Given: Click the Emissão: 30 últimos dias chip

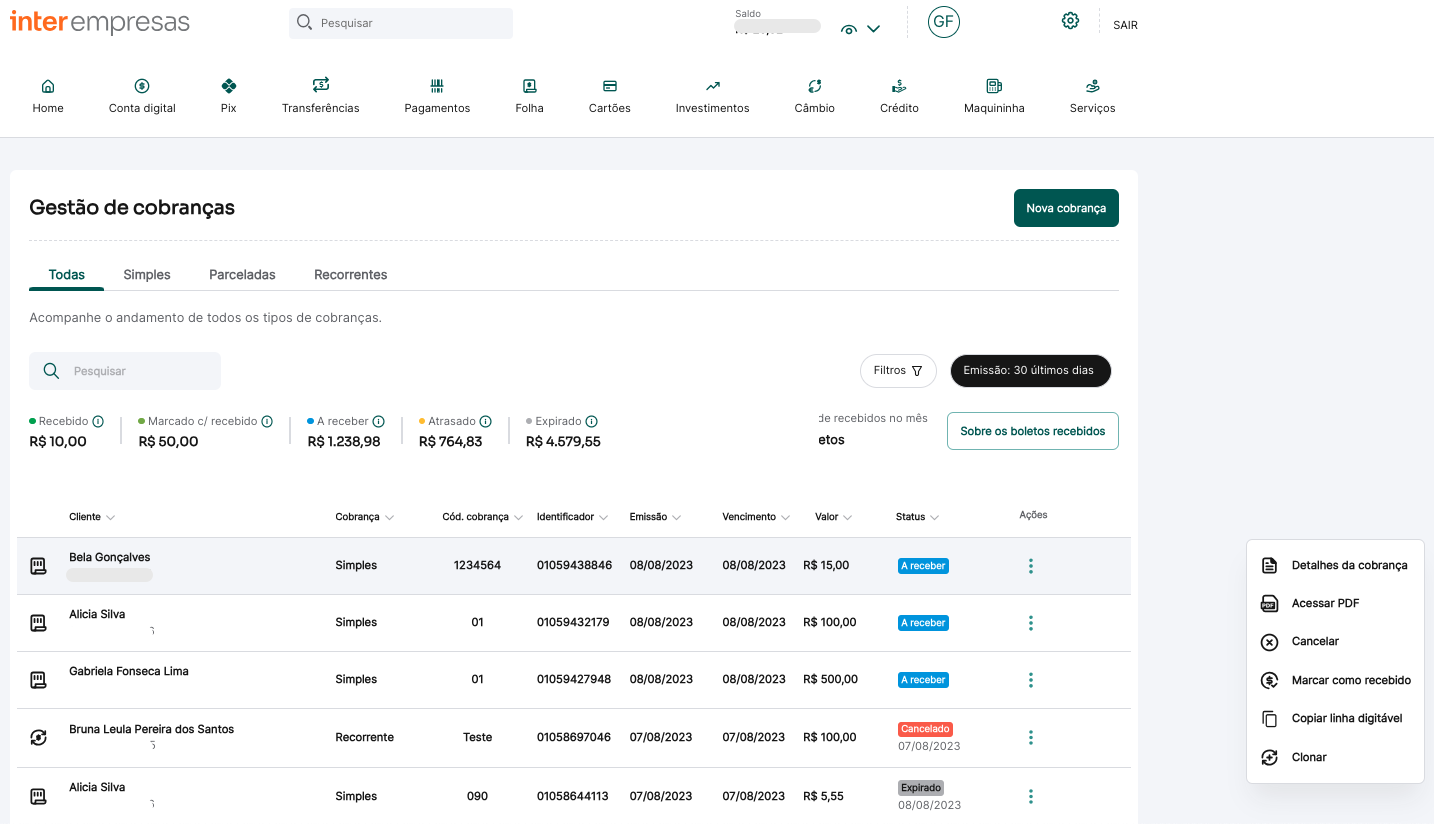Looking at the screenshot, I should tap(1030, 370).
